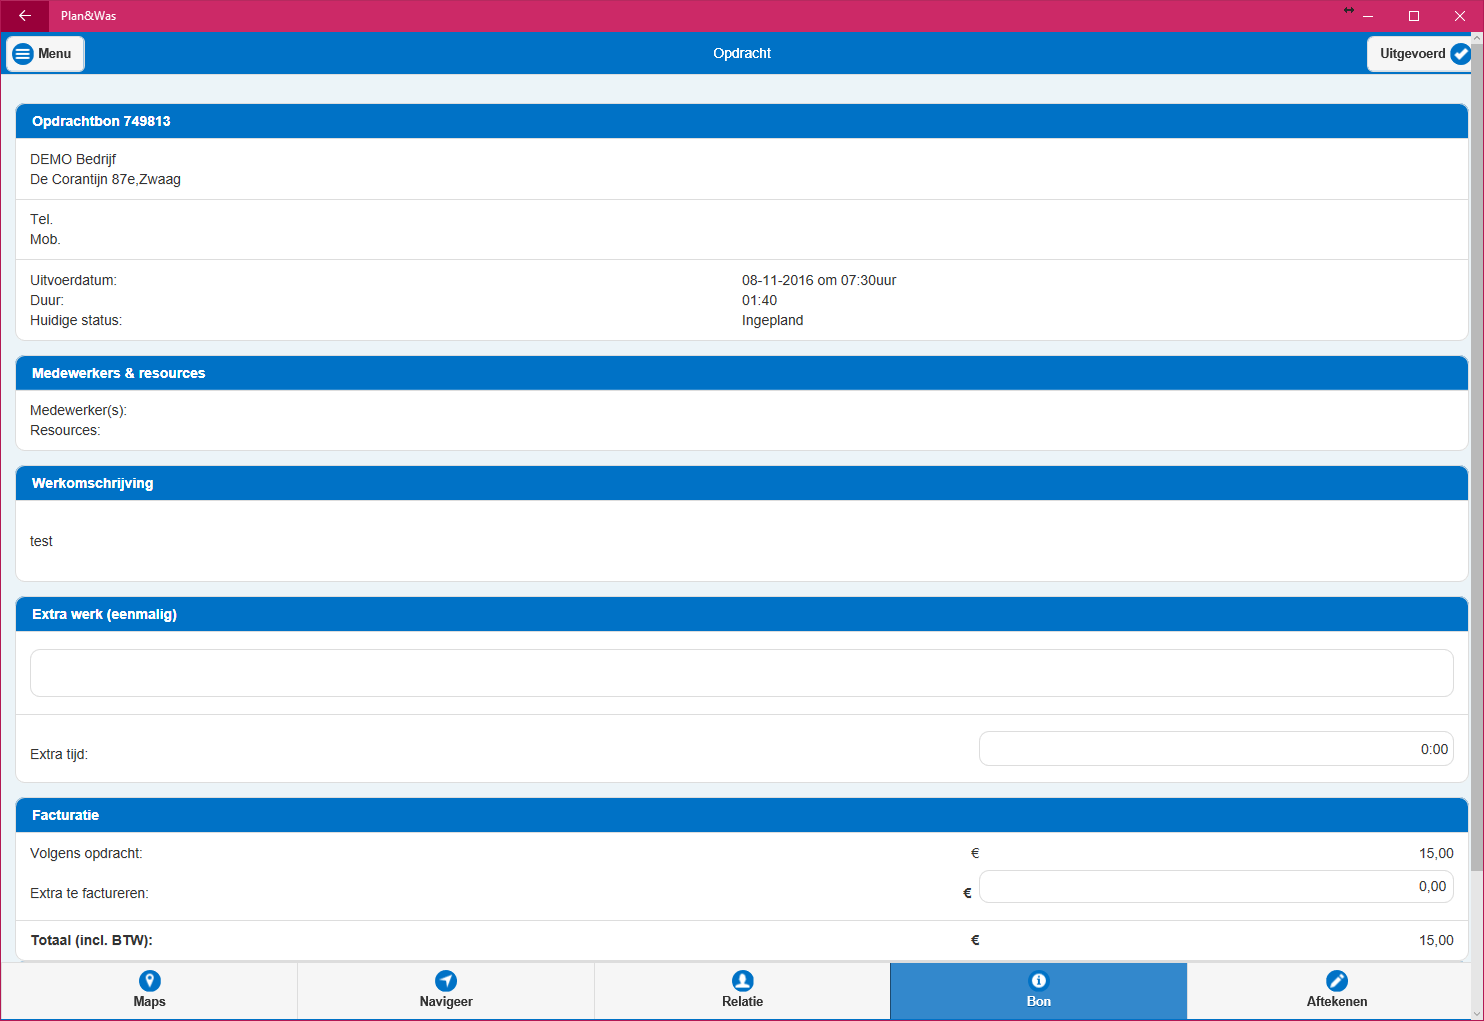Close the Plan&Was window
This screenshot has height=1021, width=1484.
coord(1460,16)
